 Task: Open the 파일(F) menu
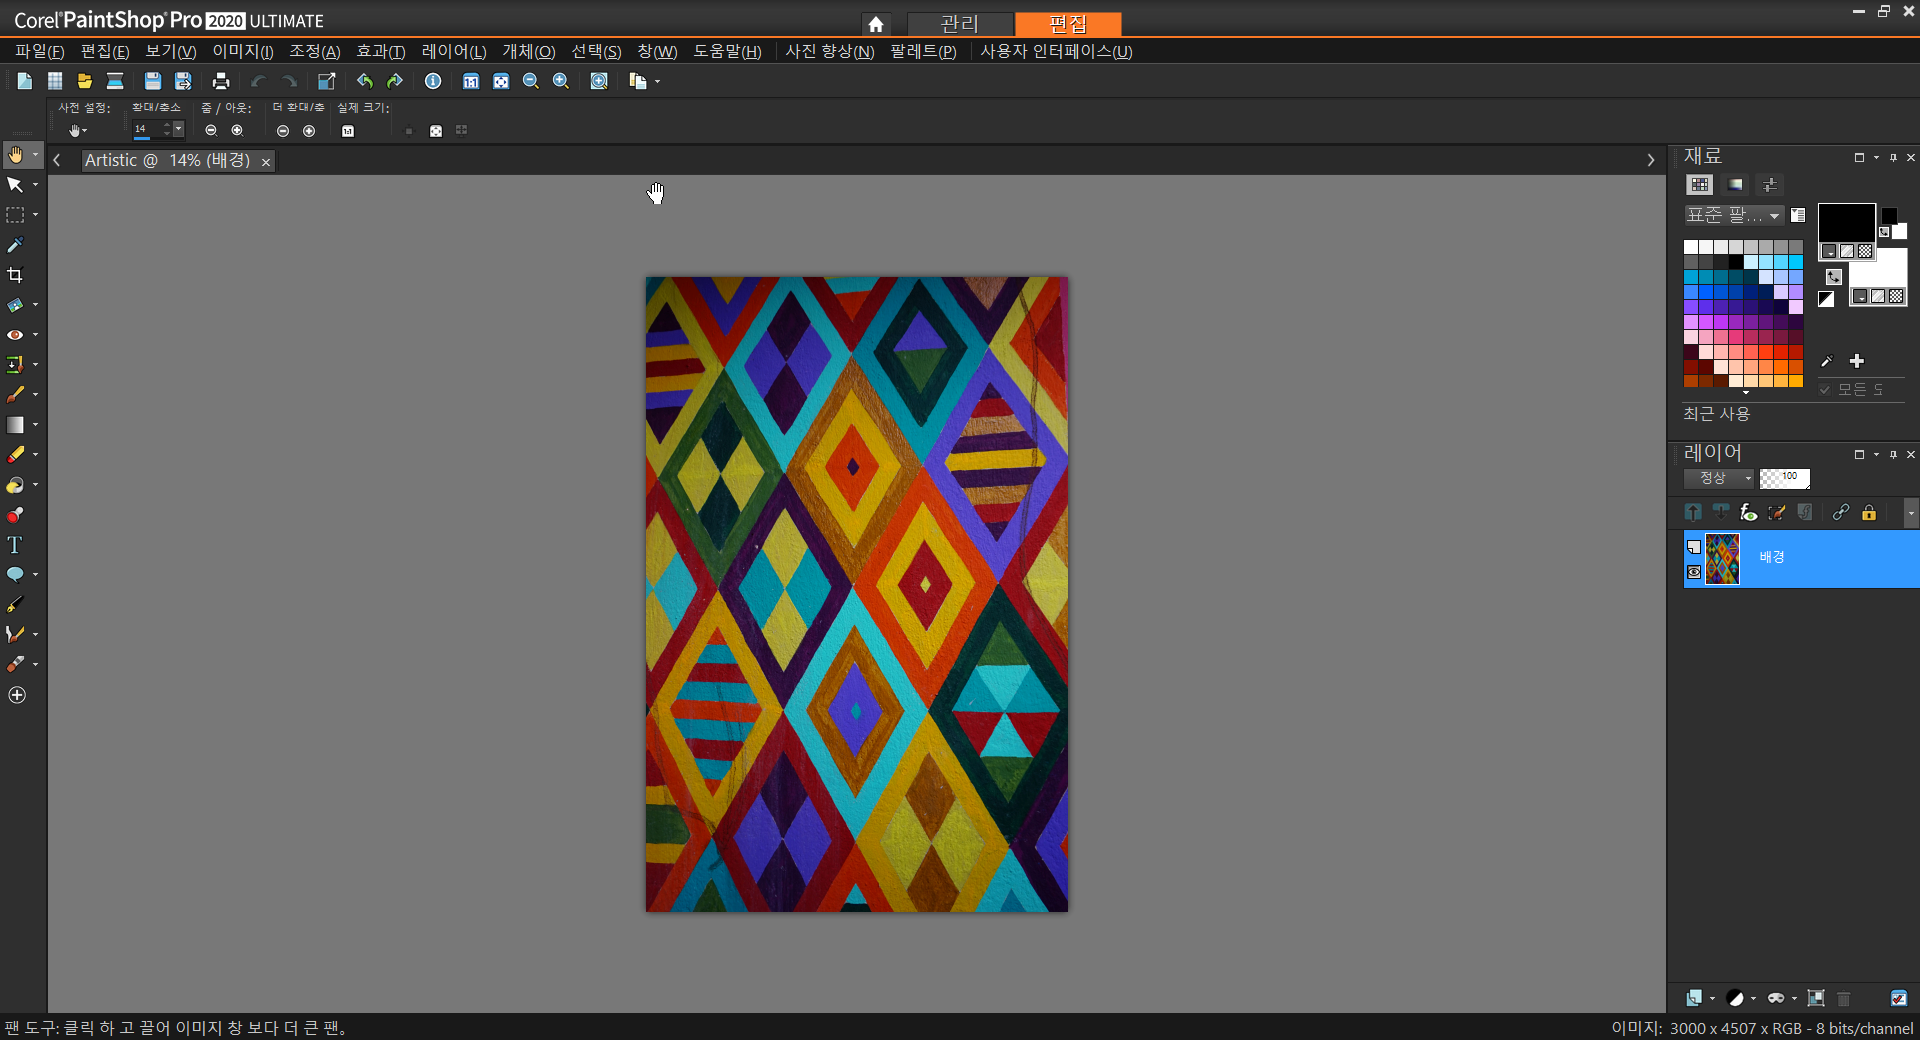(x=40, y=51)
